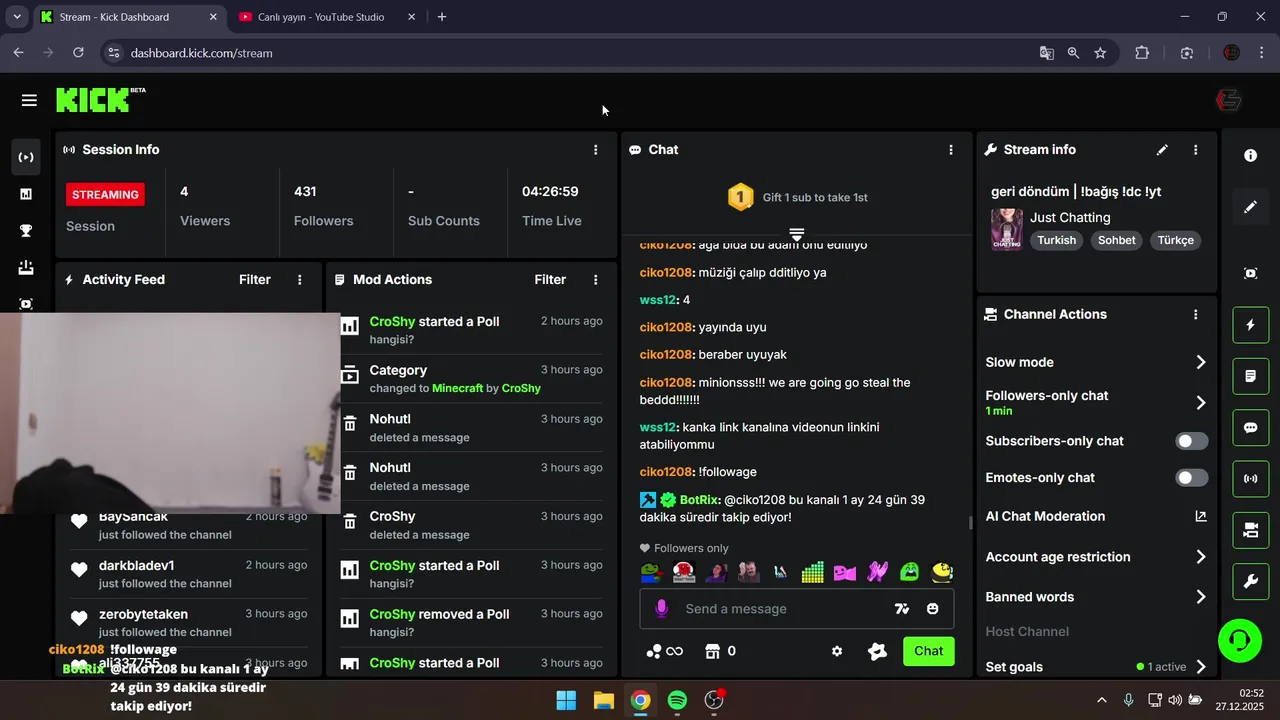Toggle Emotes-only chat switch

click(1192, 478)
